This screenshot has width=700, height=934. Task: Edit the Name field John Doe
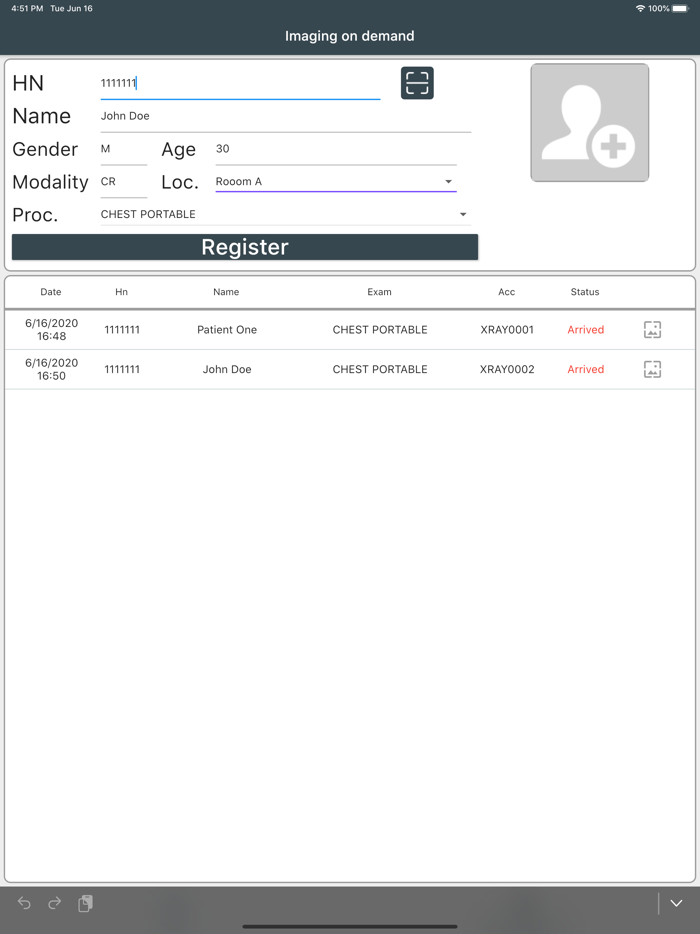[x=286, y=116]
